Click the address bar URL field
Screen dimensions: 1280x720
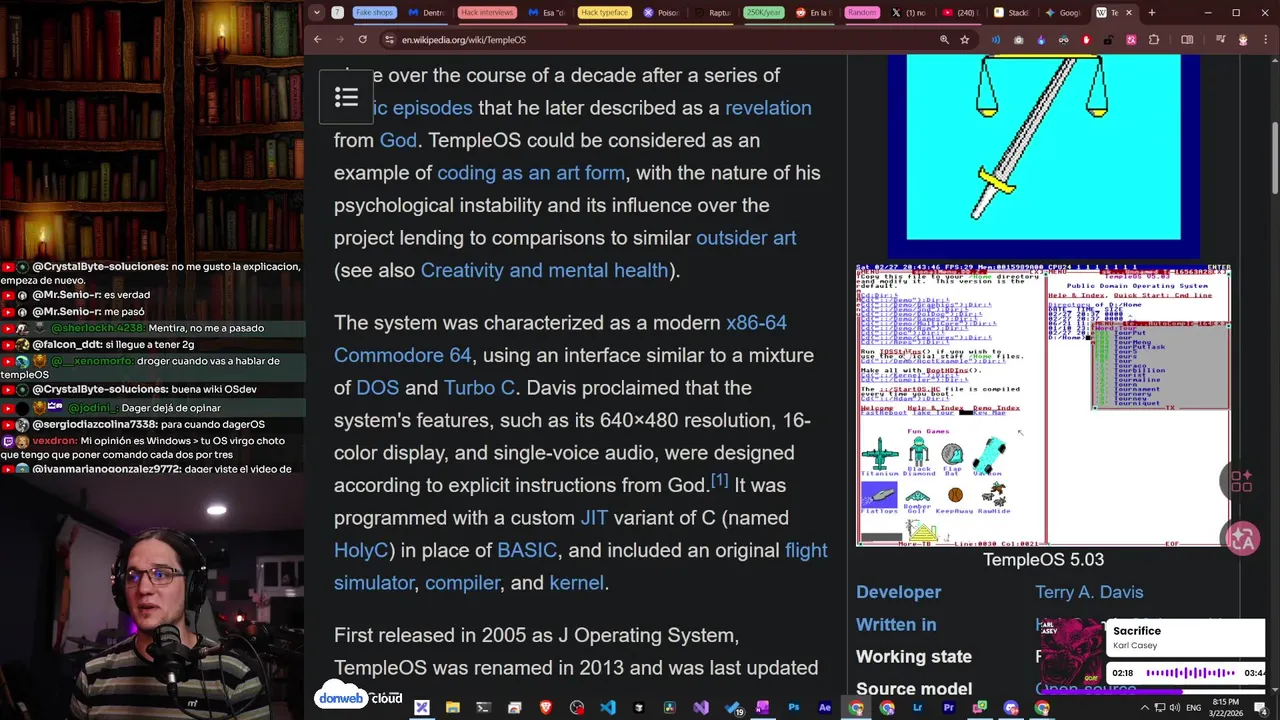[660, 39]
